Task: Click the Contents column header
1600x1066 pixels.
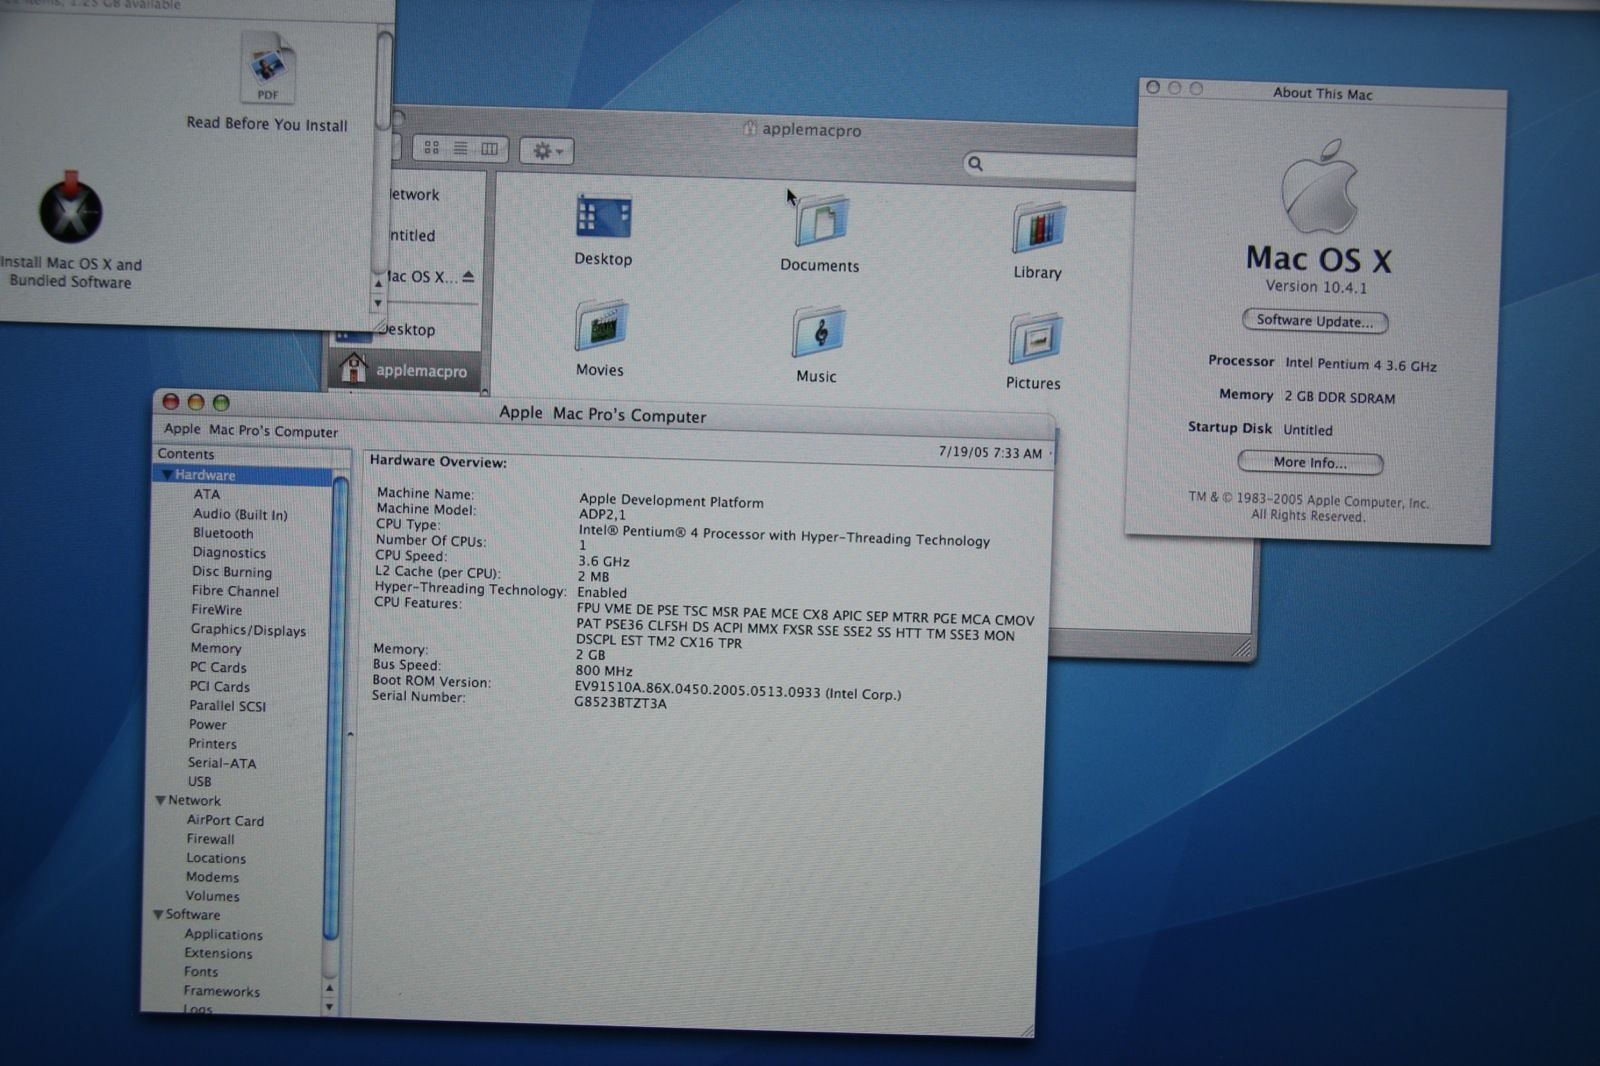Action: (252, 454)
